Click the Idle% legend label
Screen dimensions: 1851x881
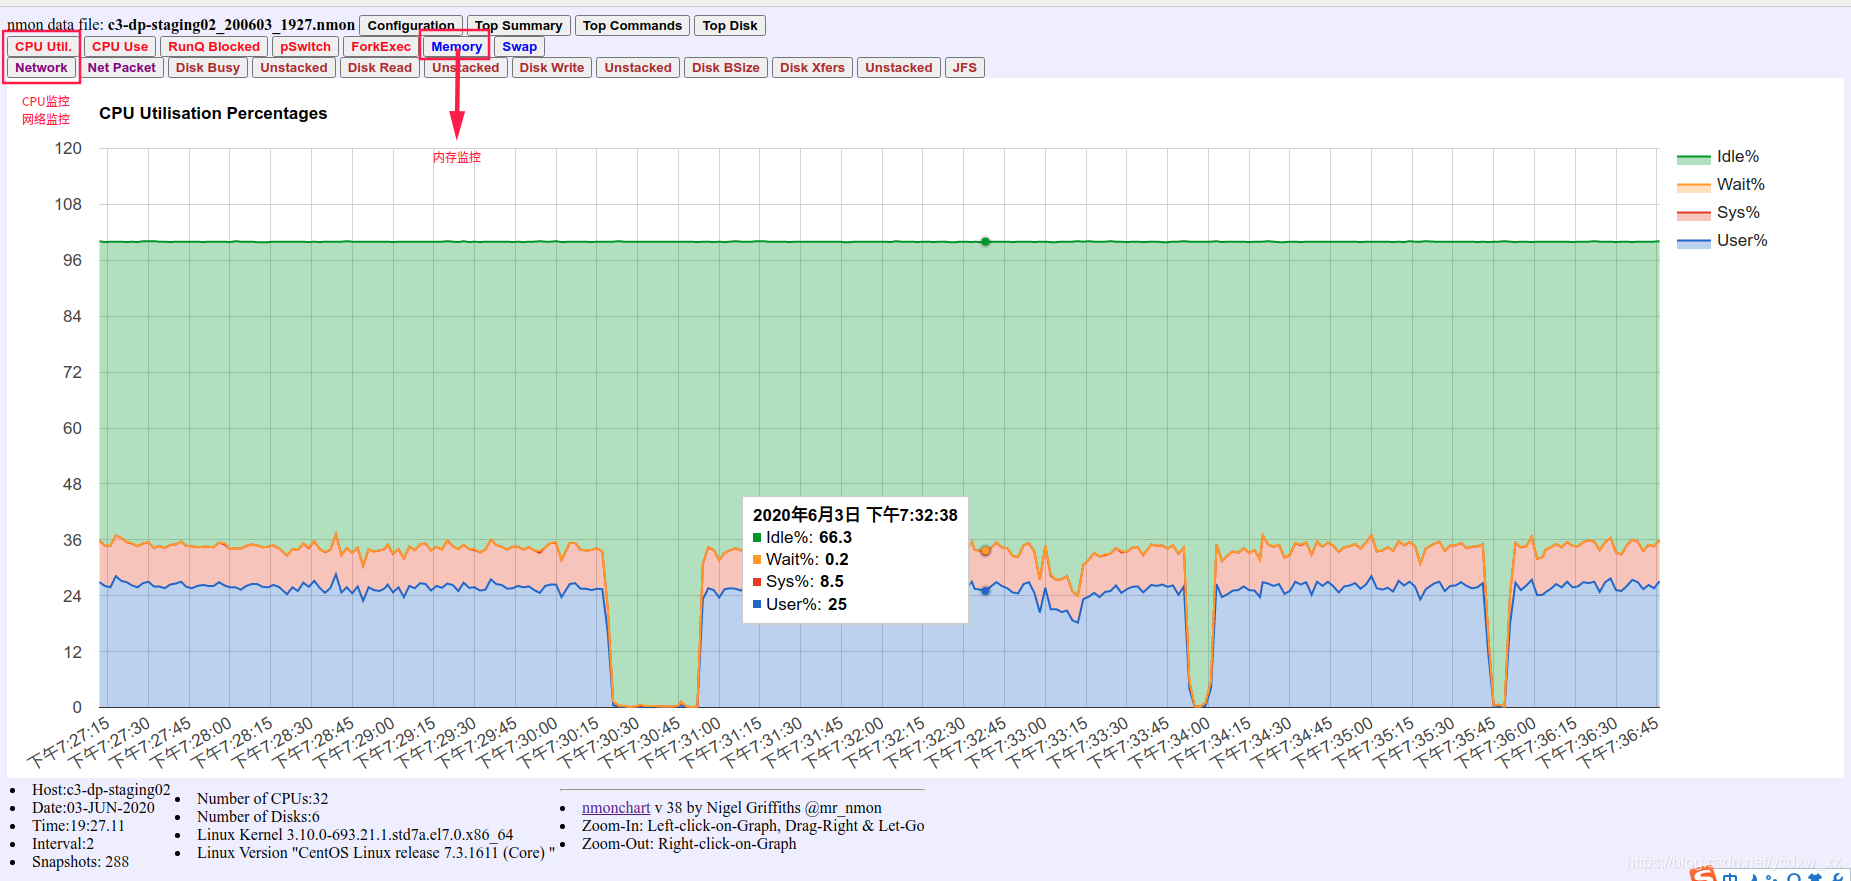coord(1738,157)
